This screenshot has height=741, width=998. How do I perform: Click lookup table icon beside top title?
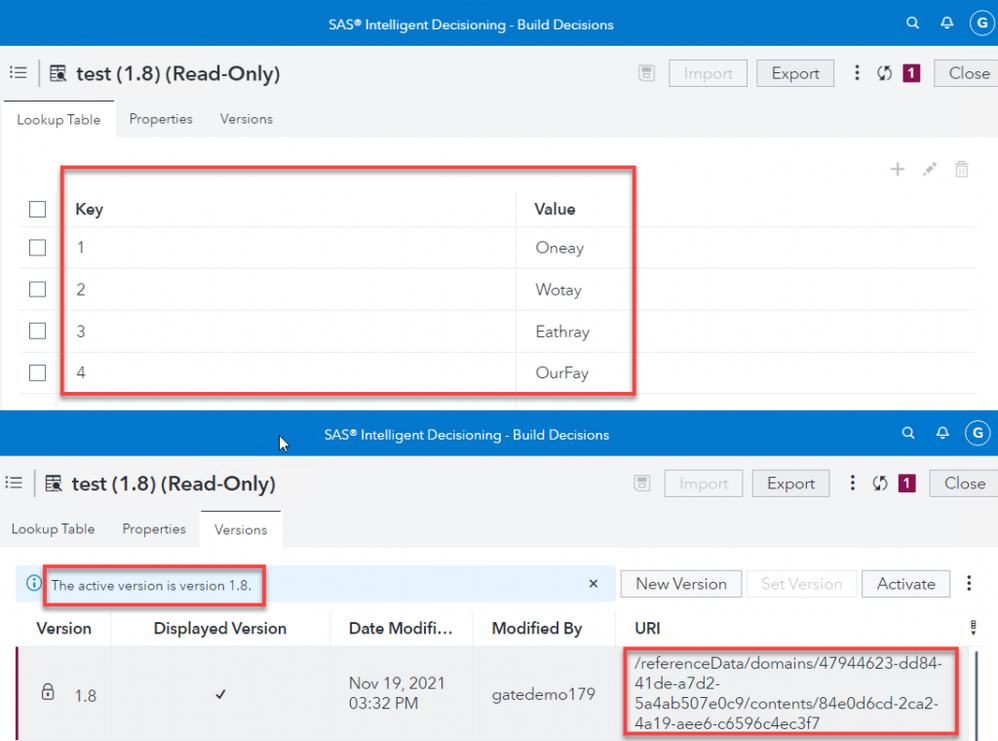pyautogui.click(x=58, y=73)
